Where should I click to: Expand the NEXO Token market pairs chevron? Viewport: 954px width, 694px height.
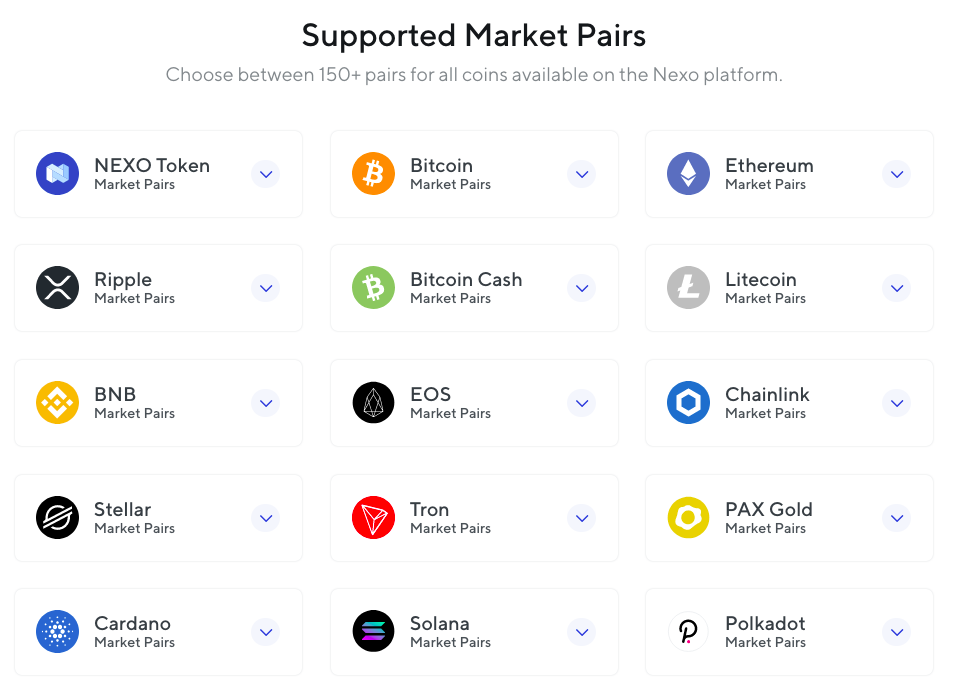tap(266, 174)
